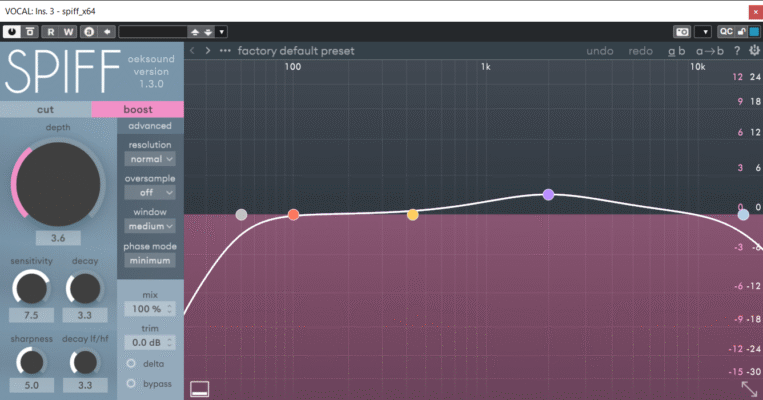Screen dimensions: 763x400
Task: Click the undo button
Action: [x=600, y=51]
